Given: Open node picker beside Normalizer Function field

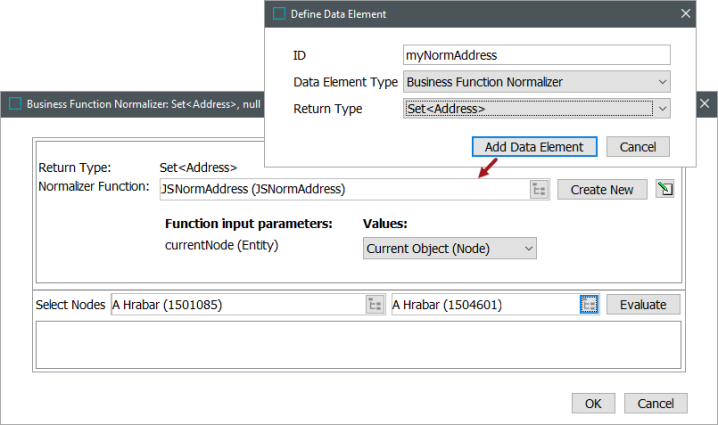Looking at the screenshot, I should (539, 189).
